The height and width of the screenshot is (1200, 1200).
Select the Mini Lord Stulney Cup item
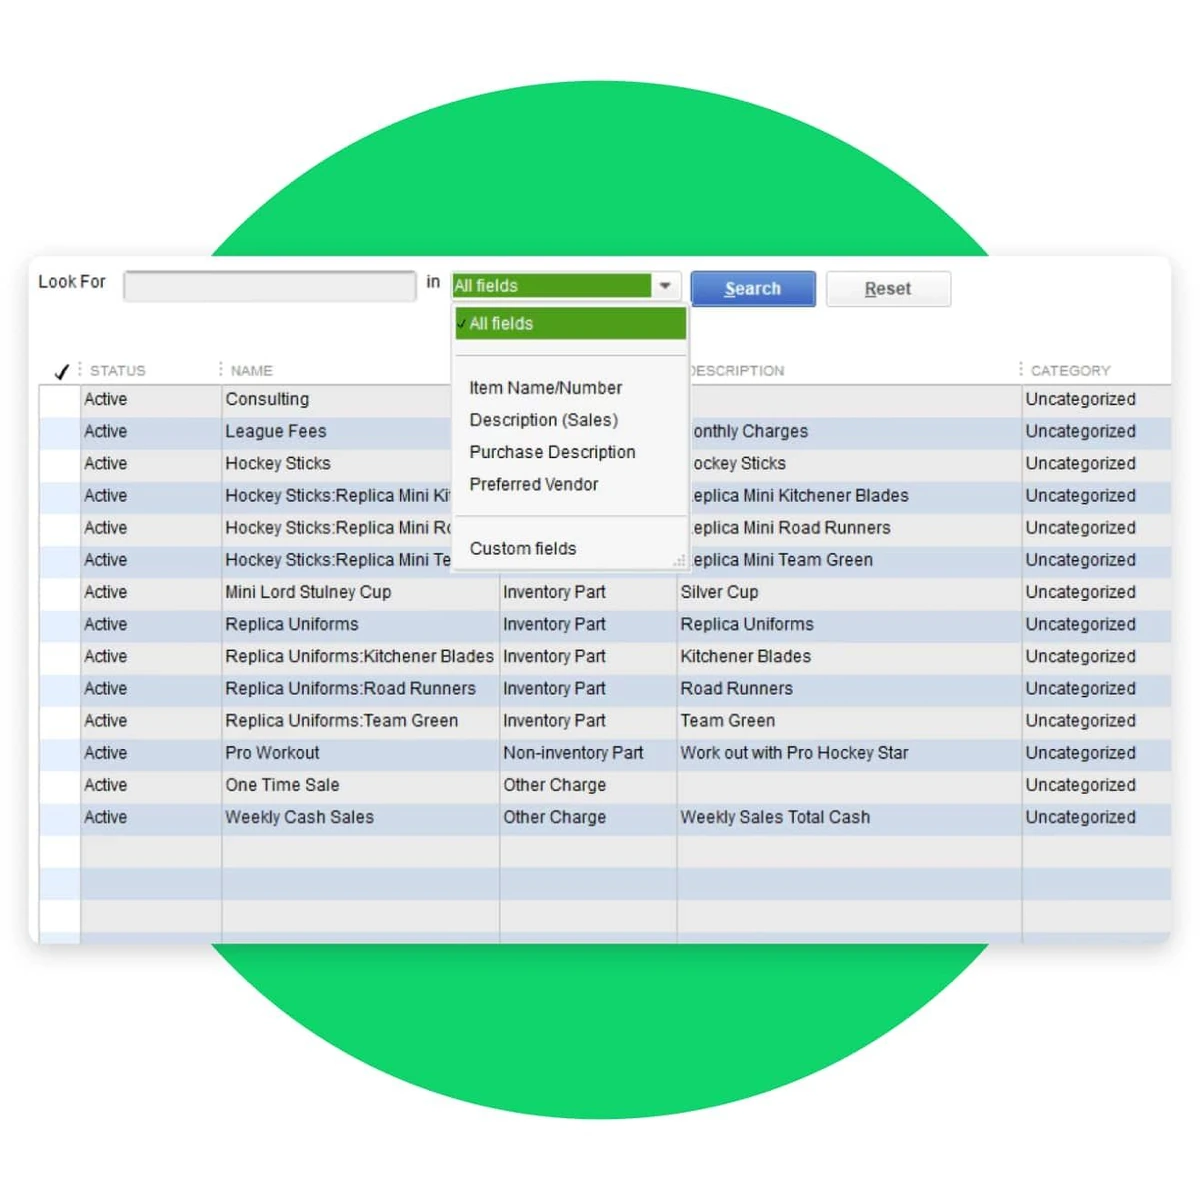click(308, 592)
